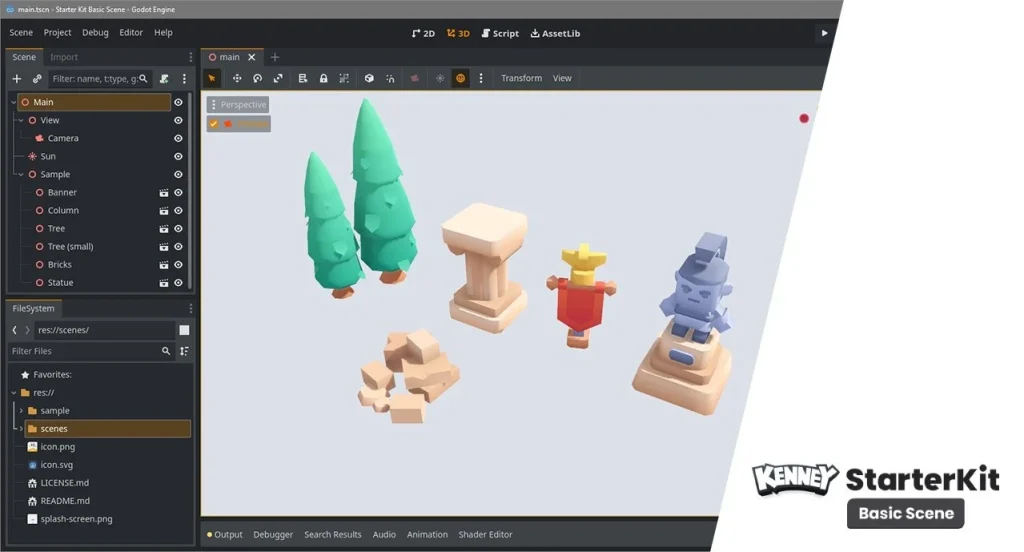Switch to the 2D workspace
Image resolution: width=1024 pixels, height=552 pixels.
tap(423, 33)
